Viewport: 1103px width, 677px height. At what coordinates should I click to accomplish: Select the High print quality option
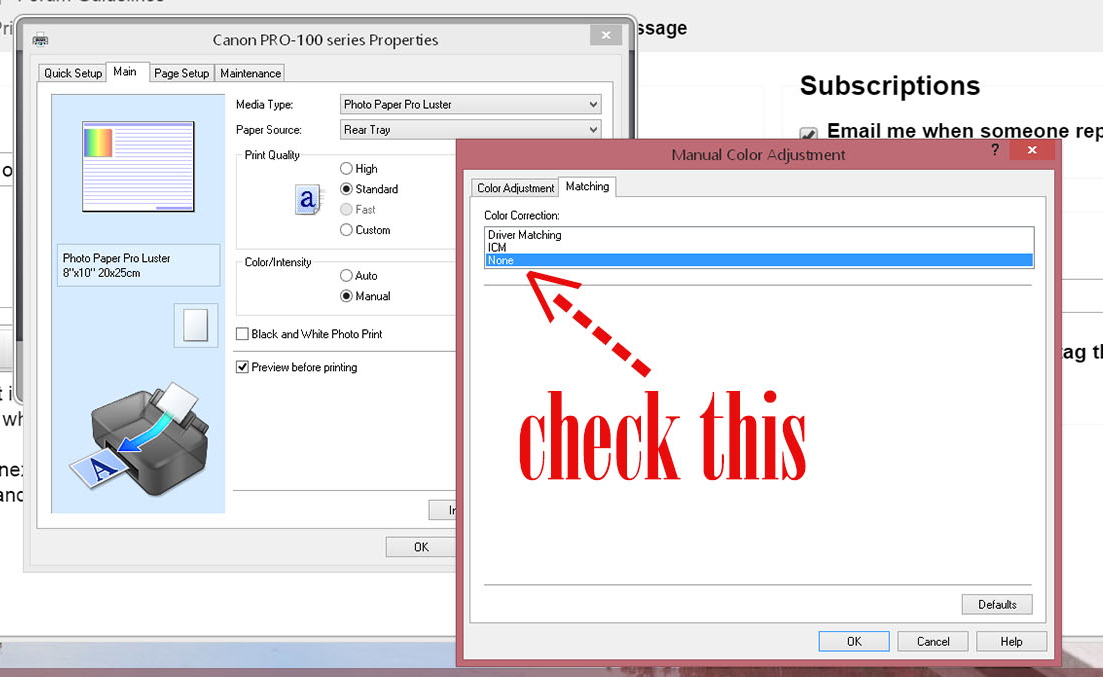click(347, 169)
